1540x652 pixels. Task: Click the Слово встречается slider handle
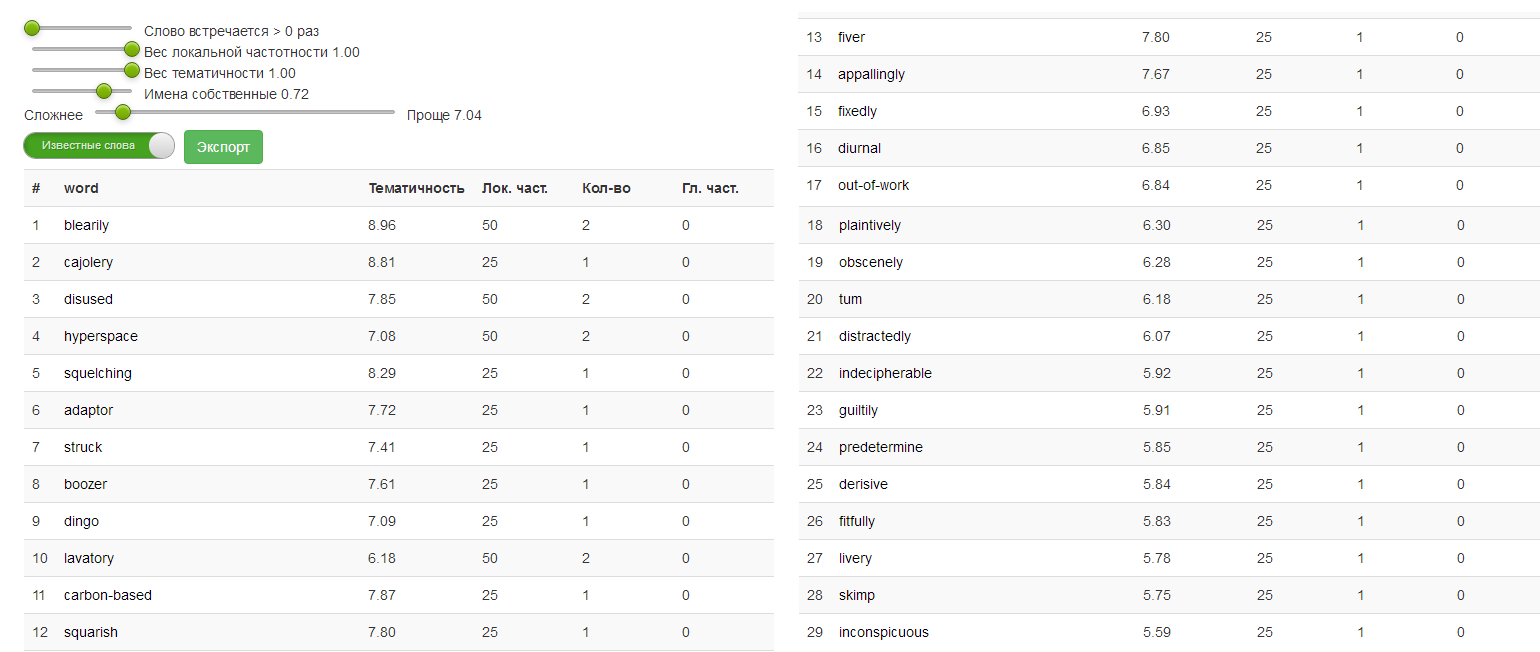[x=32, y=28]
